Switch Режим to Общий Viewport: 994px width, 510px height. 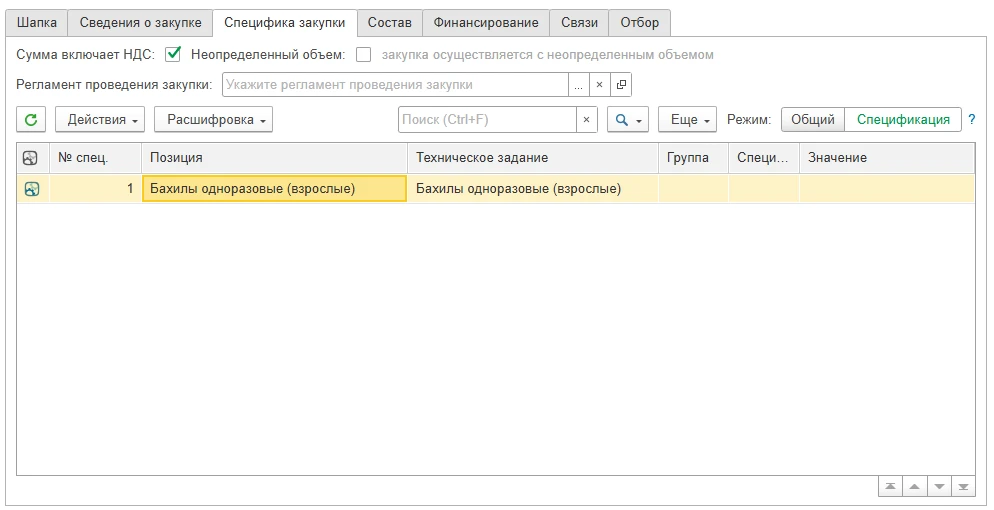coord(813,120)
